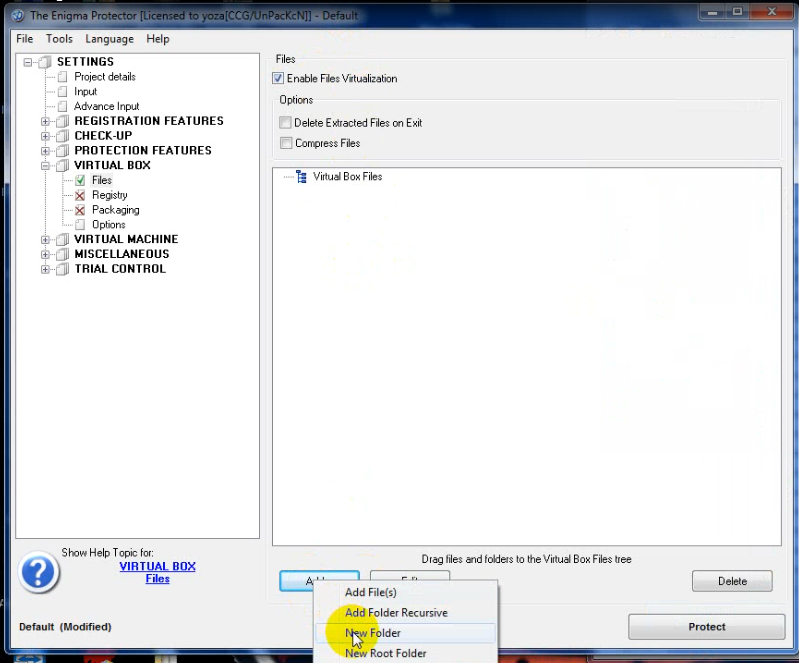
Task: Click the page icon beside Options
Action: (80, 225)
